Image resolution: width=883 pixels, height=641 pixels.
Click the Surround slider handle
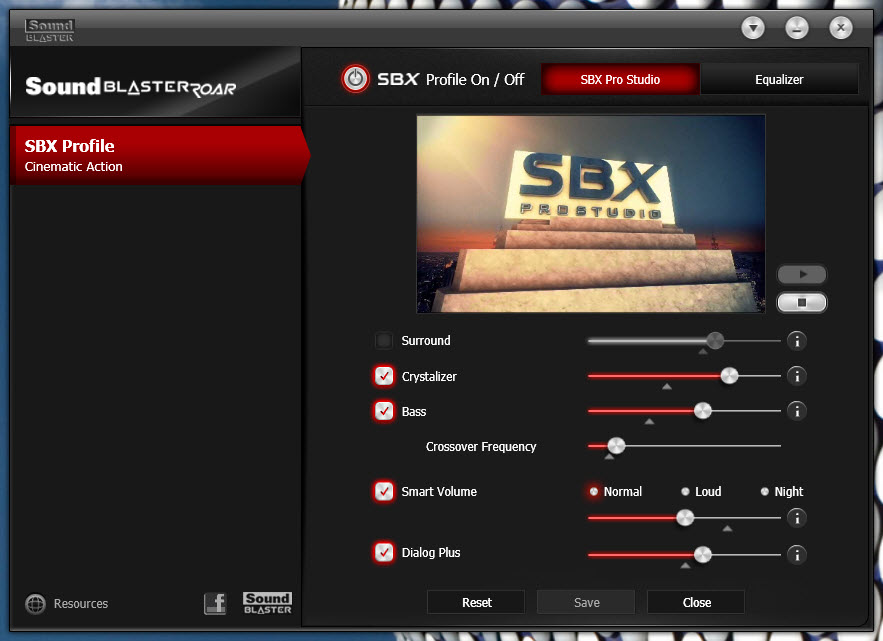715,340
